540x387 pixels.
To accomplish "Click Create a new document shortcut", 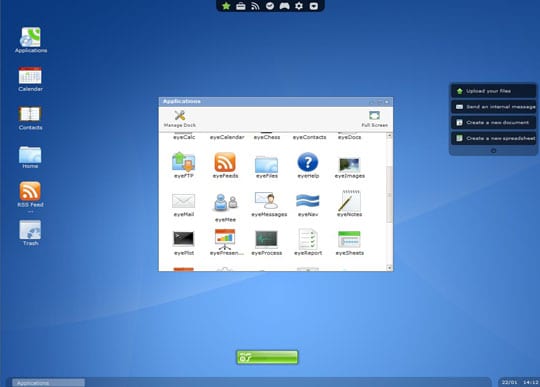I will (494, 123).
